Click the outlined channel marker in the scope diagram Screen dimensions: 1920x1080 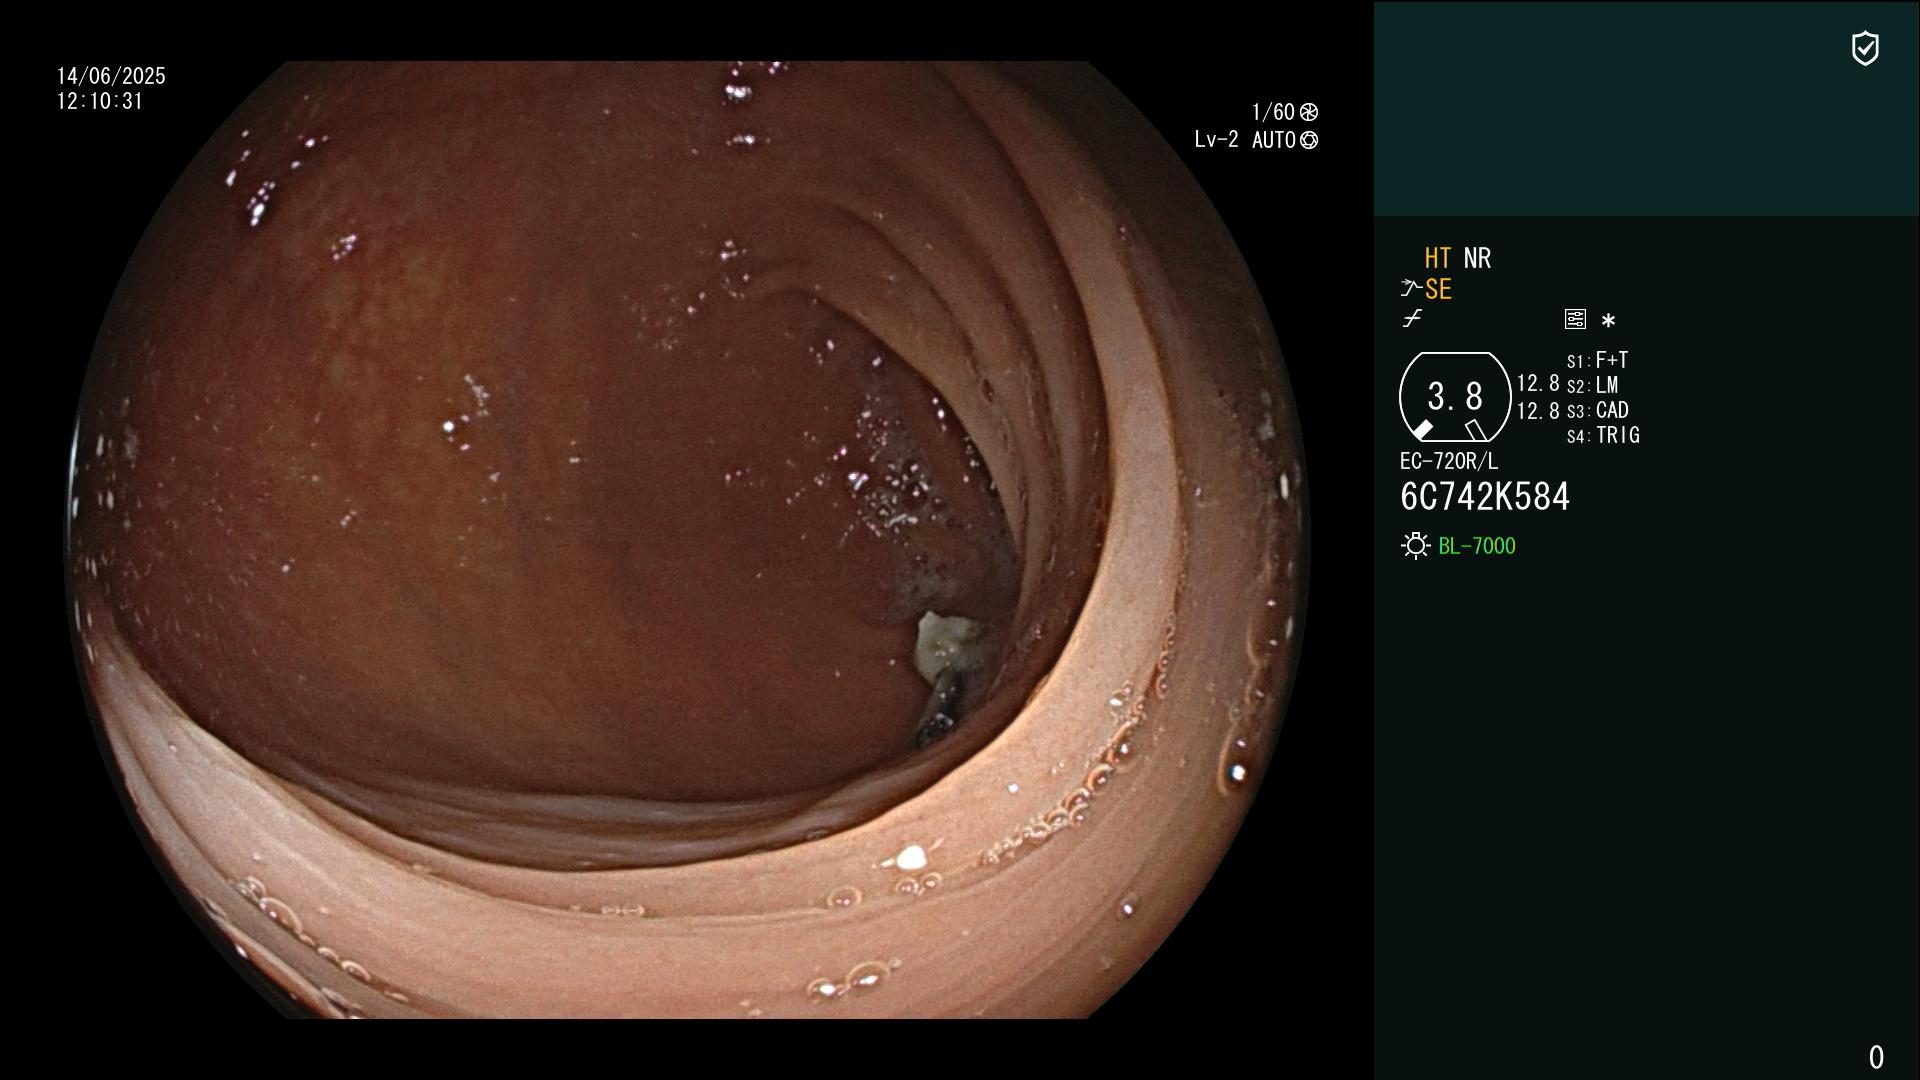click(1475, 430)
